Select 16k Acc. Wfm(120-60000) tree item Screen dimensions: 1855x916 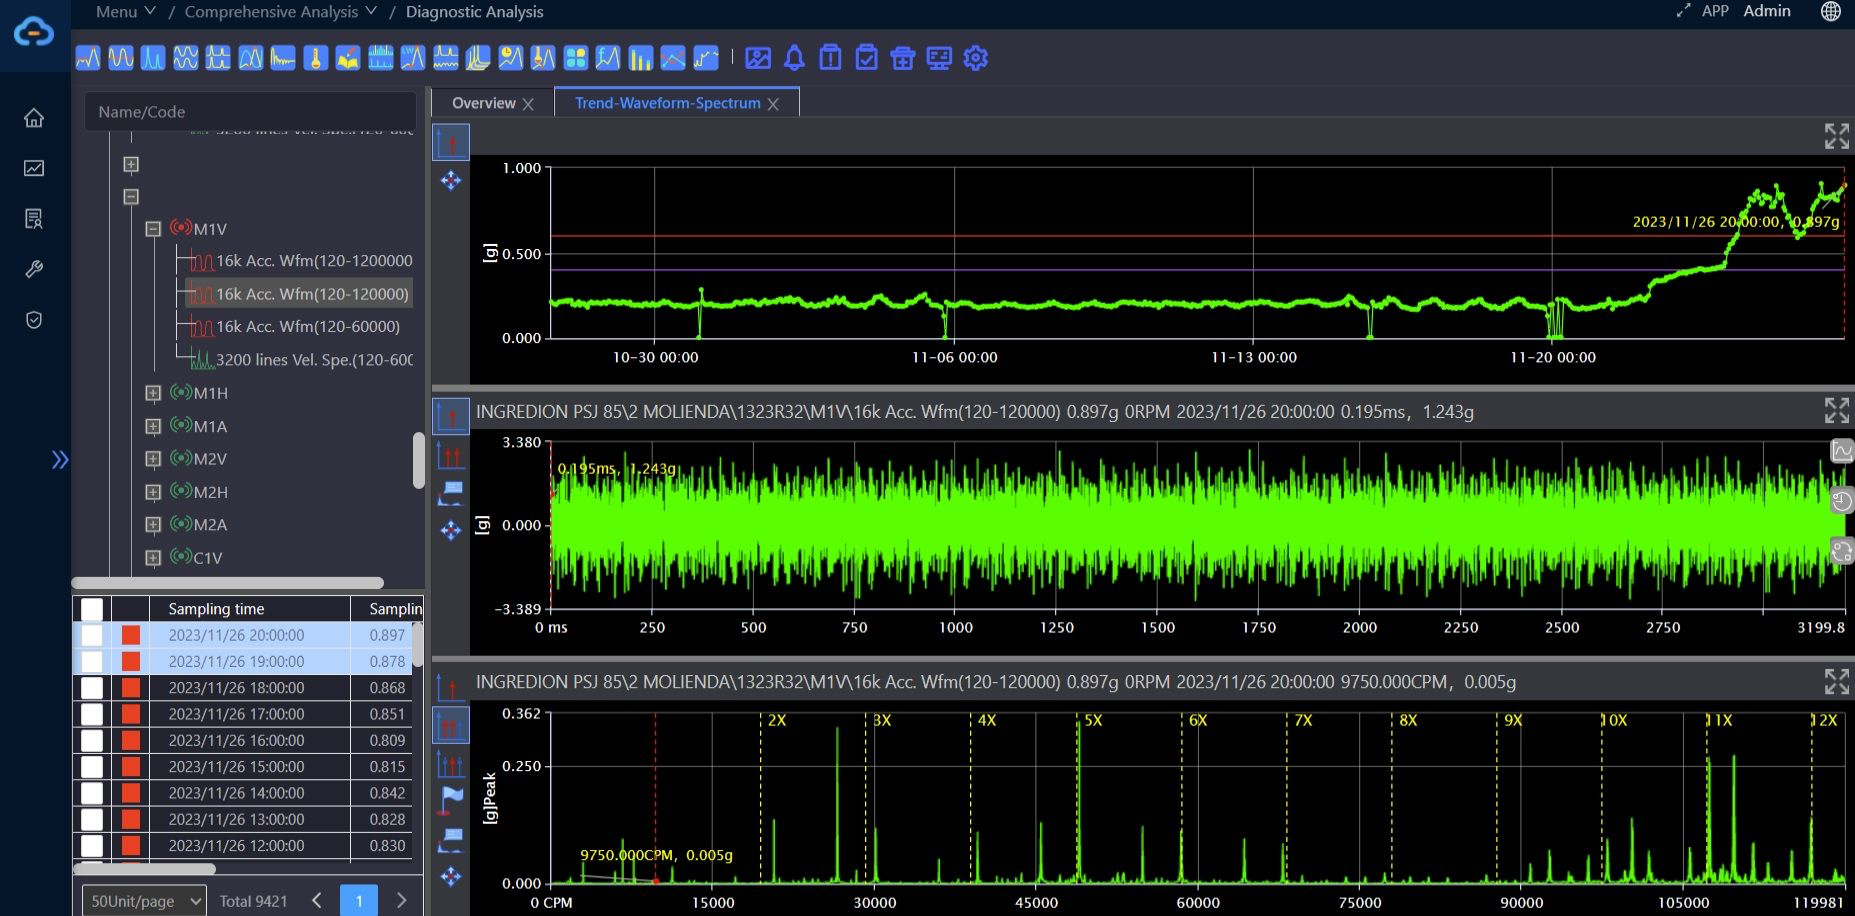308,326
